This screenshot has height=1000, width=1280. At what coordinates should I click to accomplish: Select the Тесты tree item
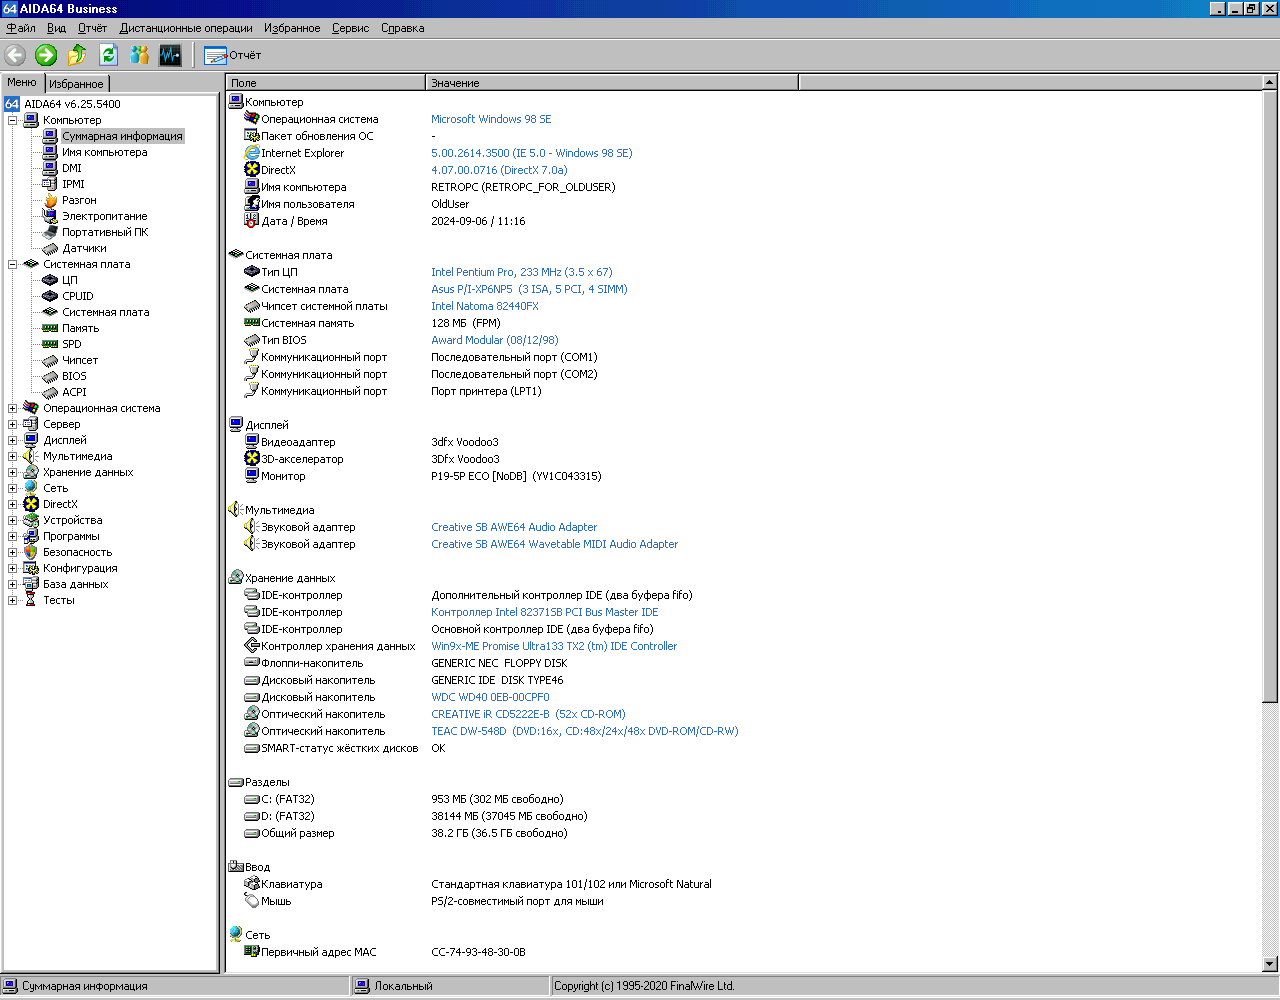point(59,600)
